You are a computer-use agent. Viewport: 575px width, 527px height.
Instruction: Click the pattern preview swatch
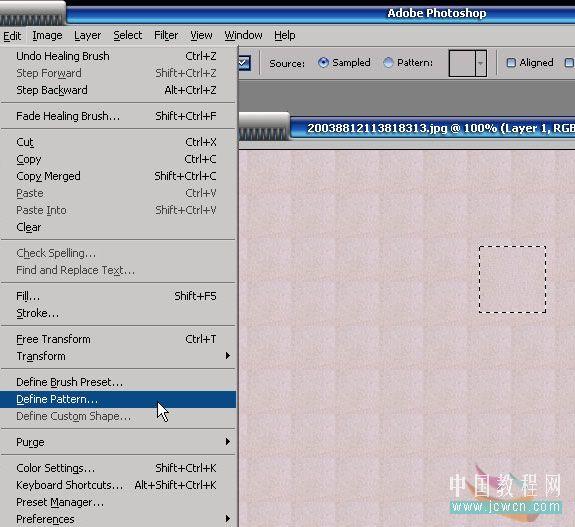pos(462,63)
